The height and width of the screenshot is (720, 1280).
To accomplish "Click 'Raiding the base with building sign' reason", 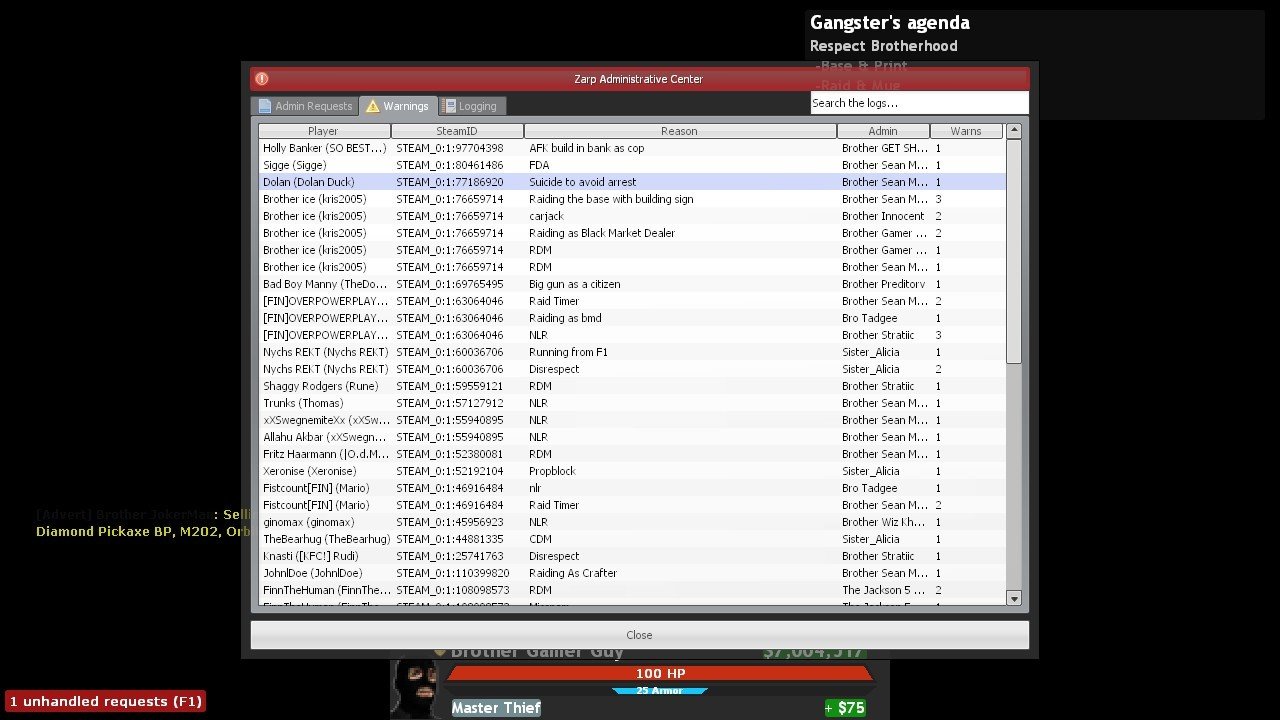I will (x=611, y=199).
